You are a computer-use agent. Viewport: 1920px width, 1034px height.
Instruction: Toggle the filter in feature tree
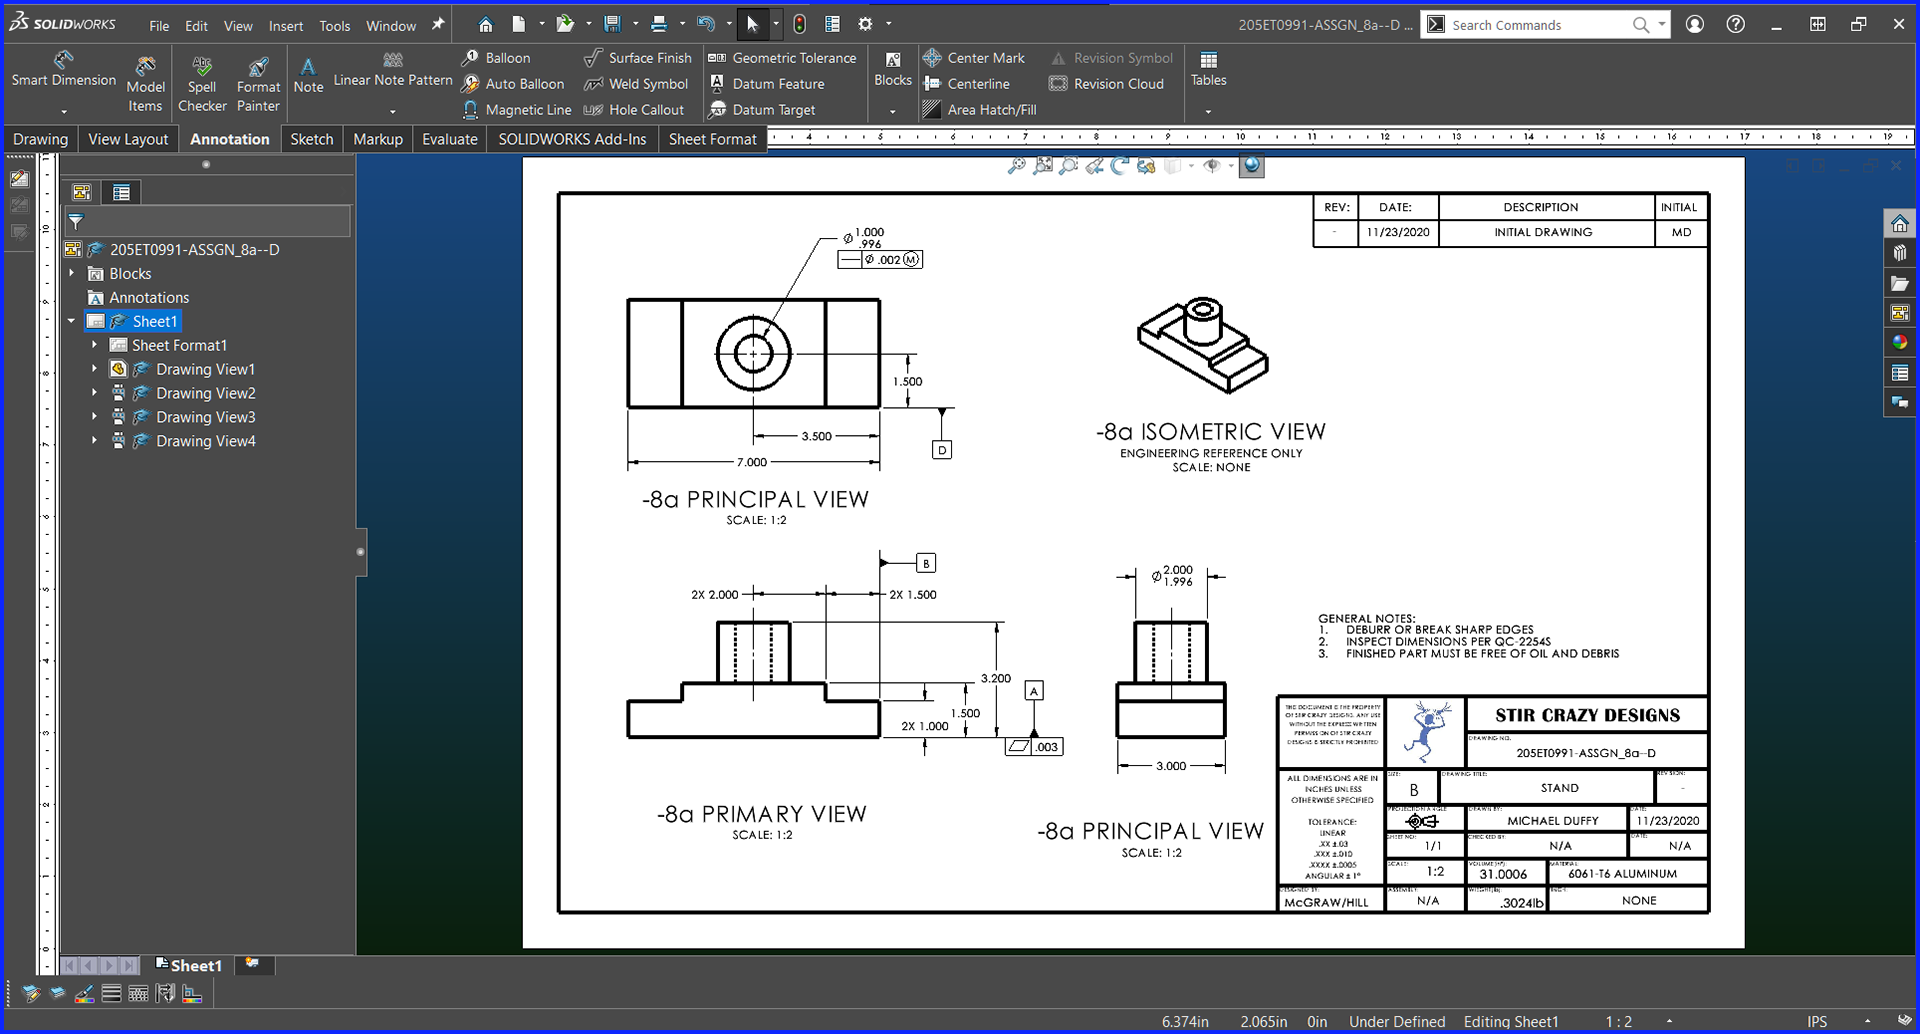[76, 222]
